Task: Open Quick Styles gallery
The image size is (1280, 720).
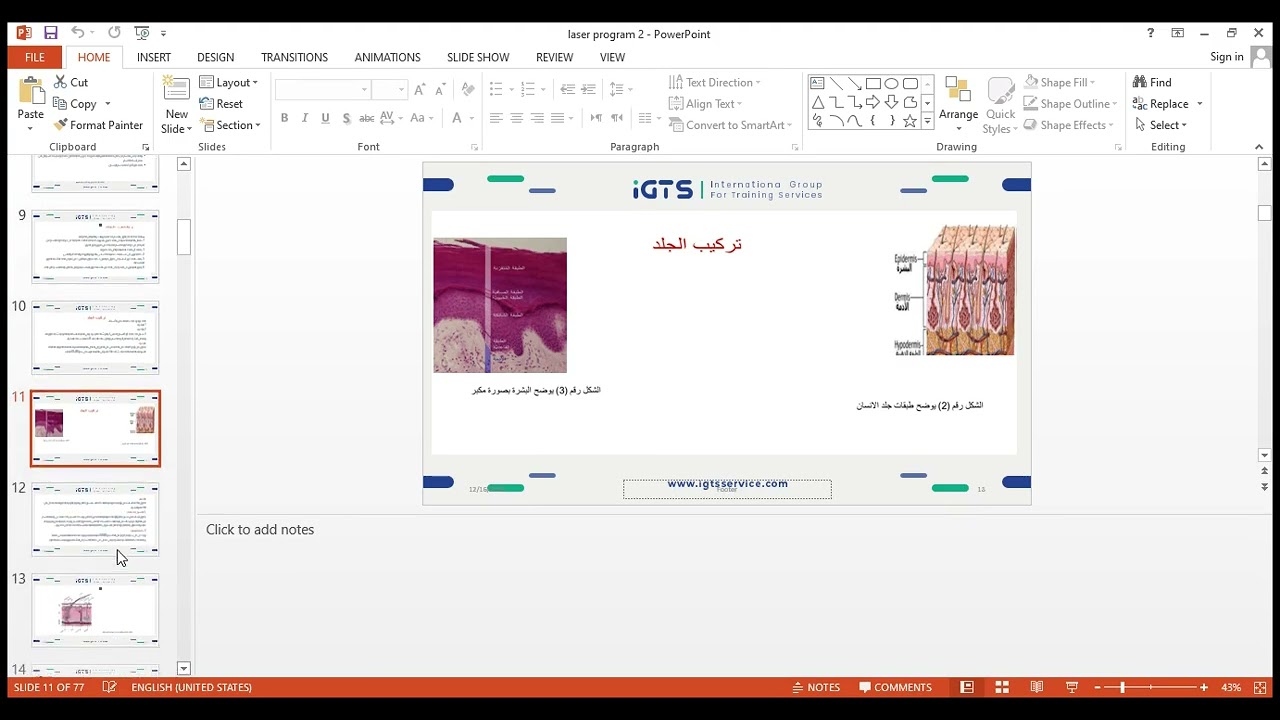Action: pos(1000,105)
